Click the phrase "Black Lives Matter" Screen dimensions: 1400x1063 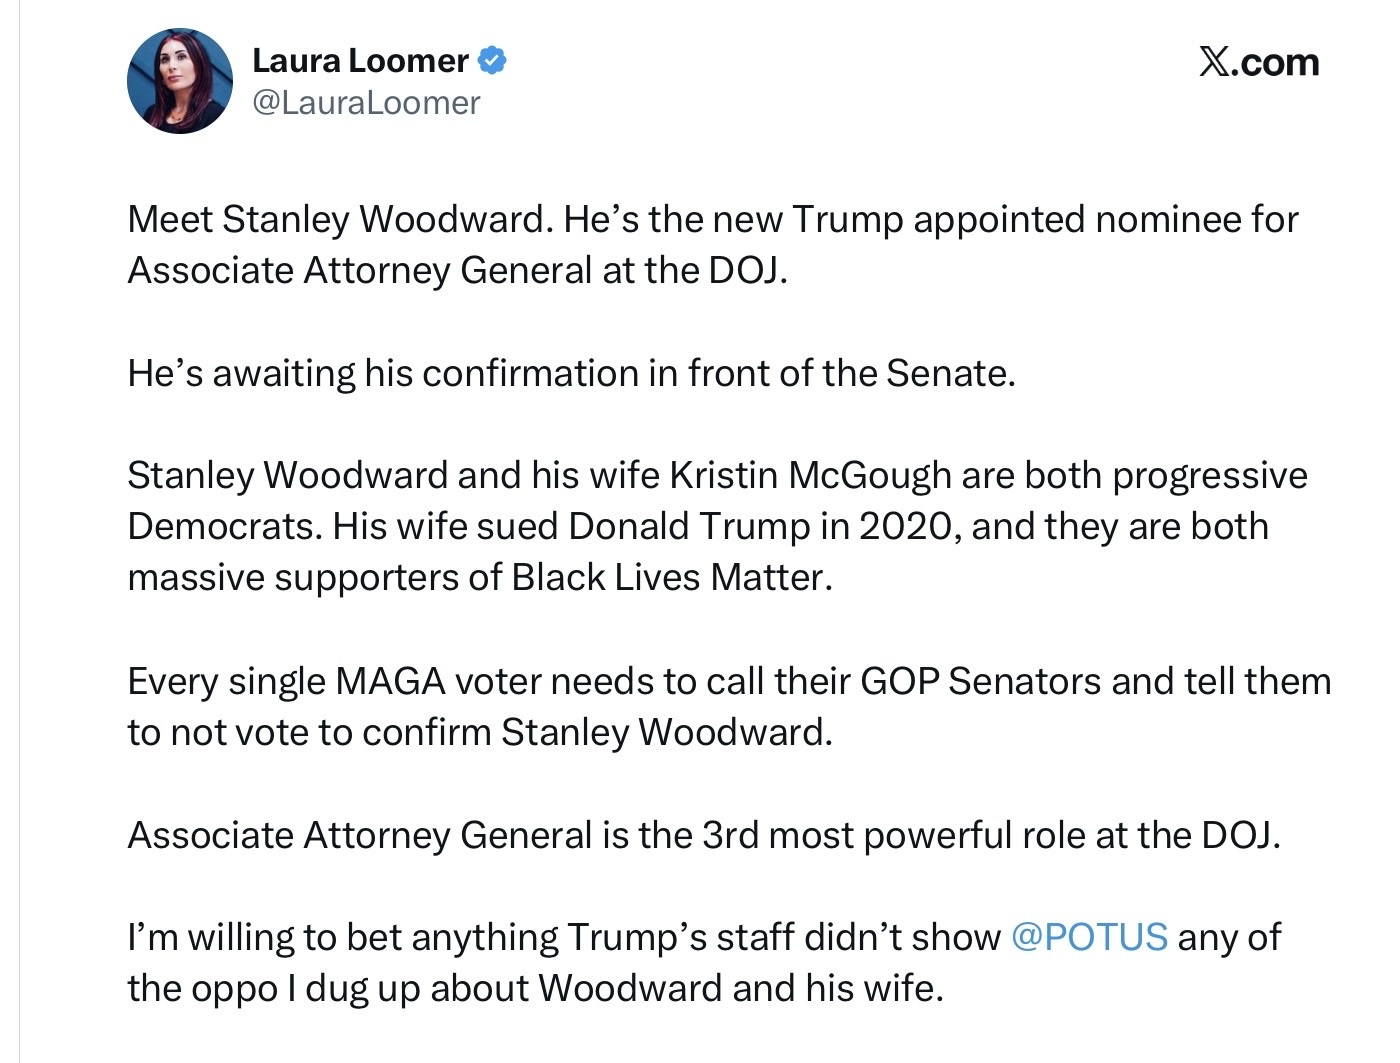click(668, 577)
